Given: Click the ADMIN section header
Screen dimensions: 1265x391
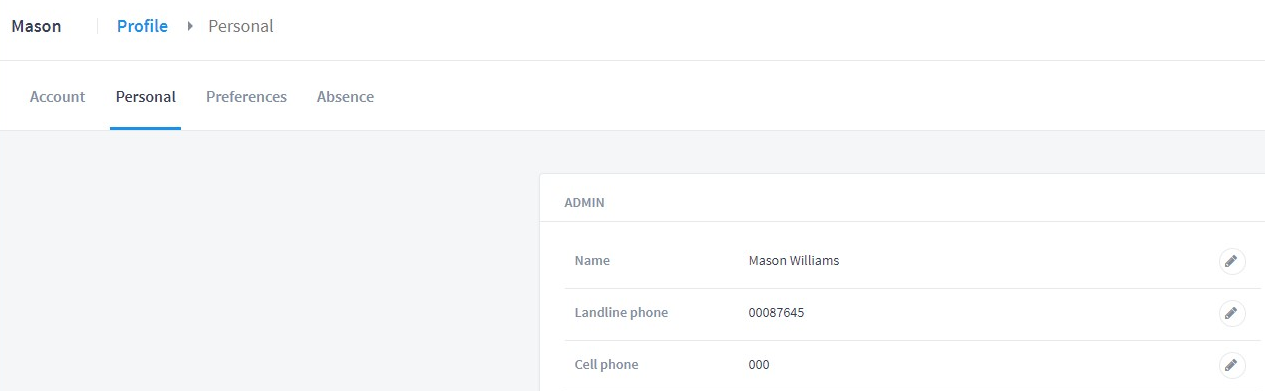Looking at the screenshot, I should pos(584,203).
